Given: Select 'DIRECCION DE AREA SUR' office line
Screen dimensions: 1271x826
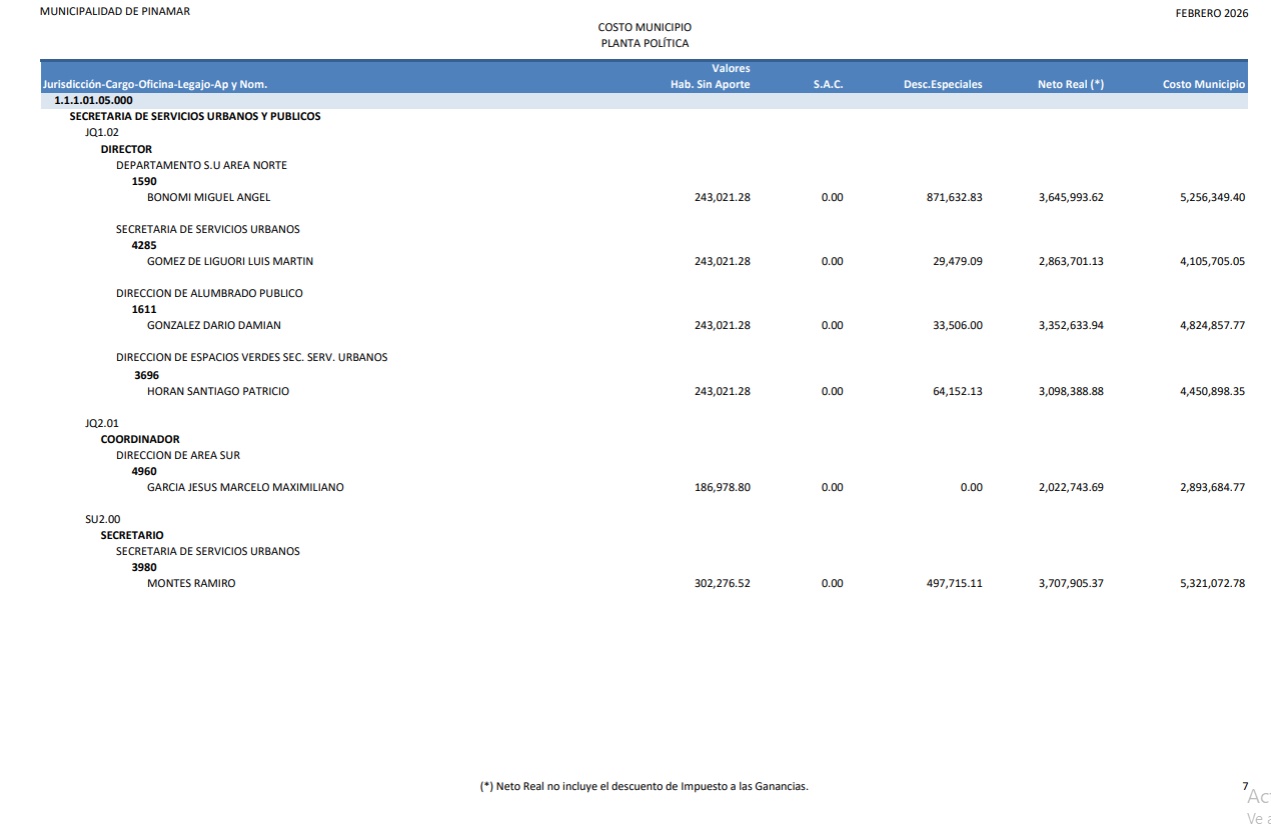Looking at the screenshot, I should pos(178,455).
